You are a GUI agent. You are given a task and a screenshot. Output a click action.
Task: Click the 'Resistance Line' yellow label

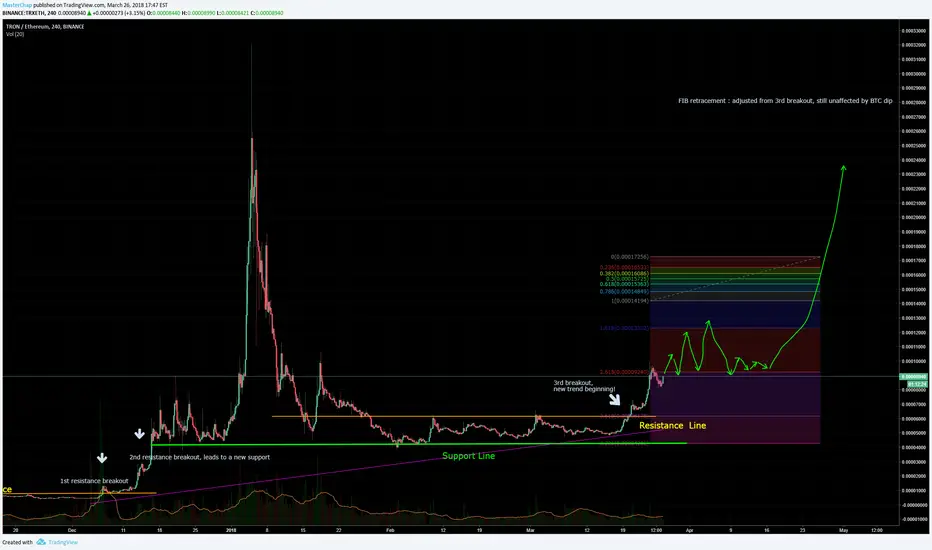[x=672, y=425]
